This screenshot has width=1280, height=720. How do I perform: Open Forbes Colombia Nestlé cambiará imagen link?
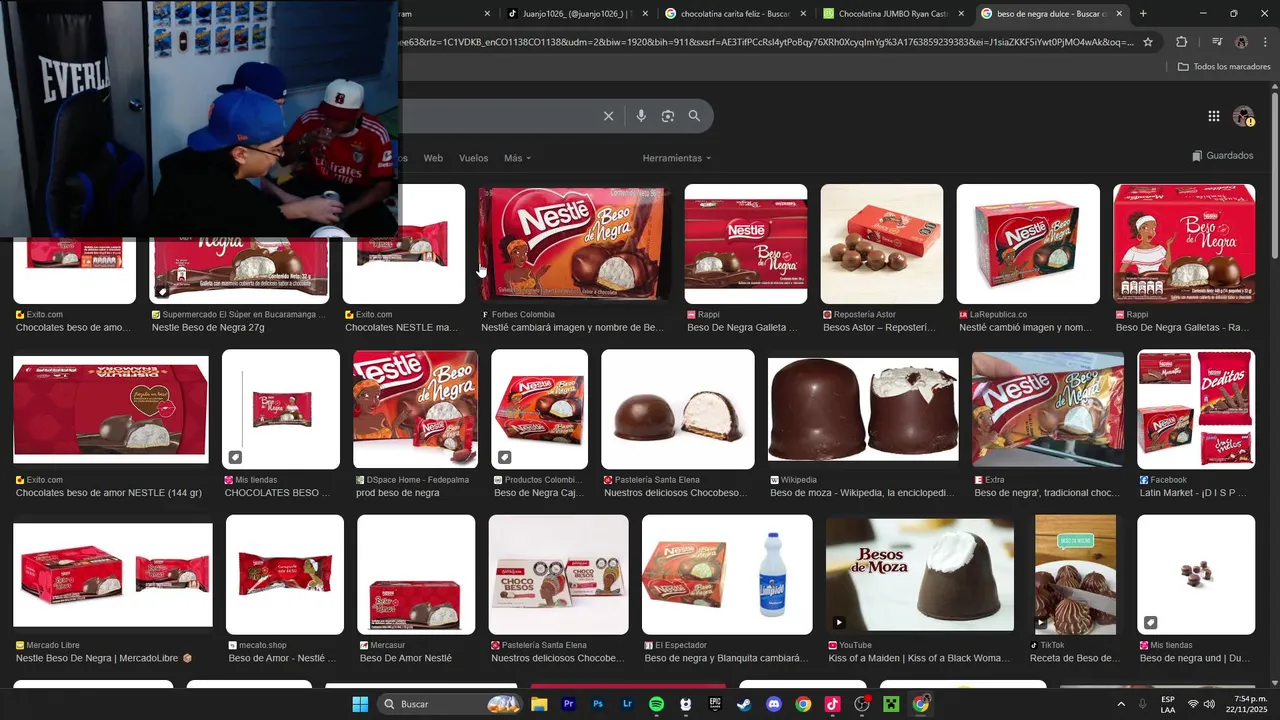coord(573,327)
